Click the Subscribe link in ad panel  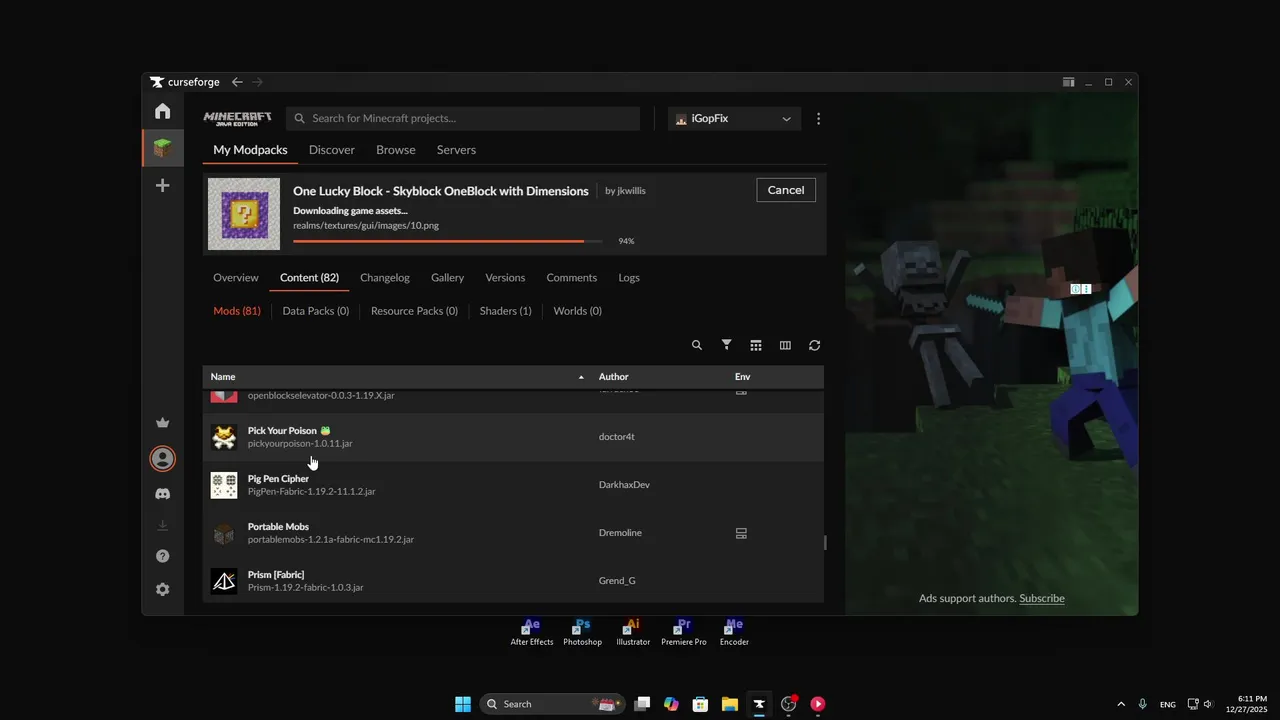1042,598
